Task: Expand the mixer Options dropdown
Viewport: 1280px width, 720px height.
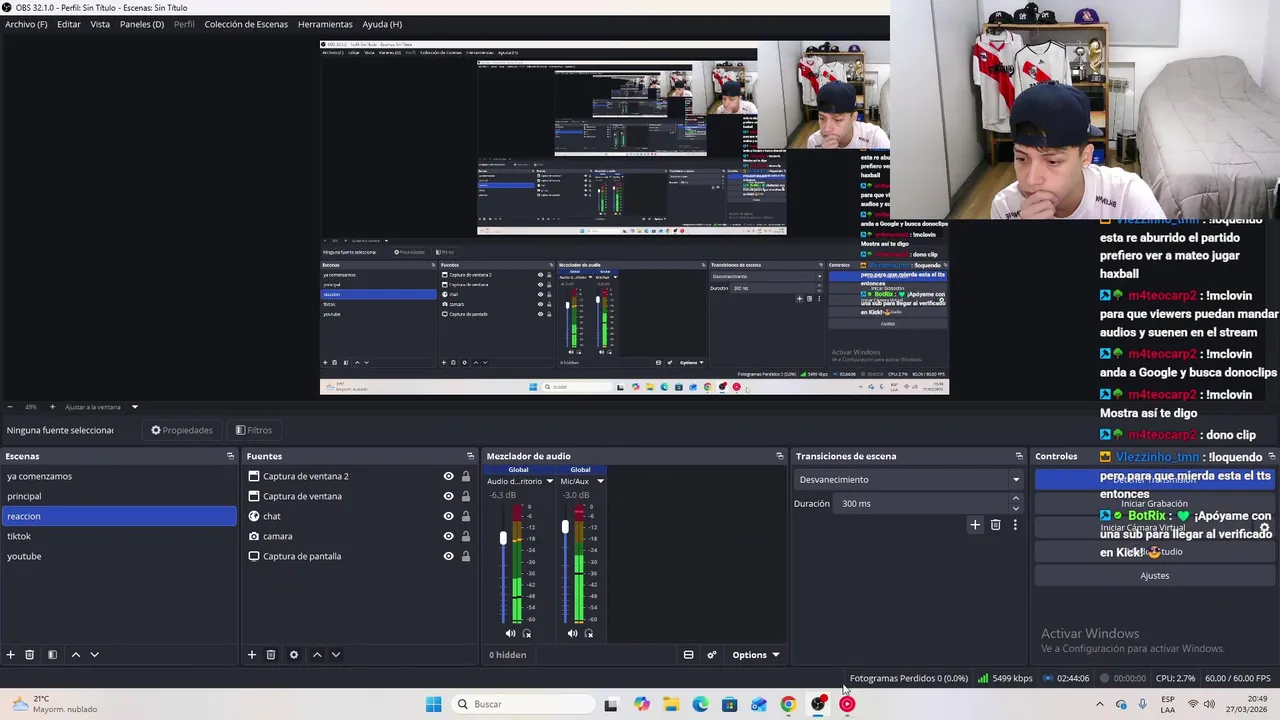Action: 755,655
